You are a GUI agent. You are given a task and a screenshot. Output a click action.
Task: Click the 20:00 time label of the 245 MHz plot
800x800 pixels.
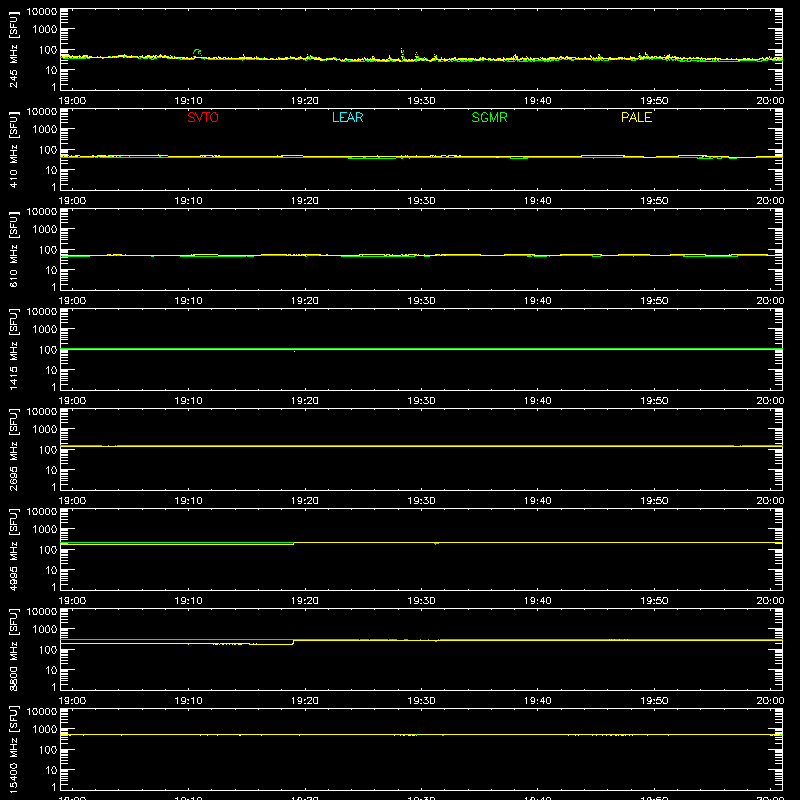770,101
